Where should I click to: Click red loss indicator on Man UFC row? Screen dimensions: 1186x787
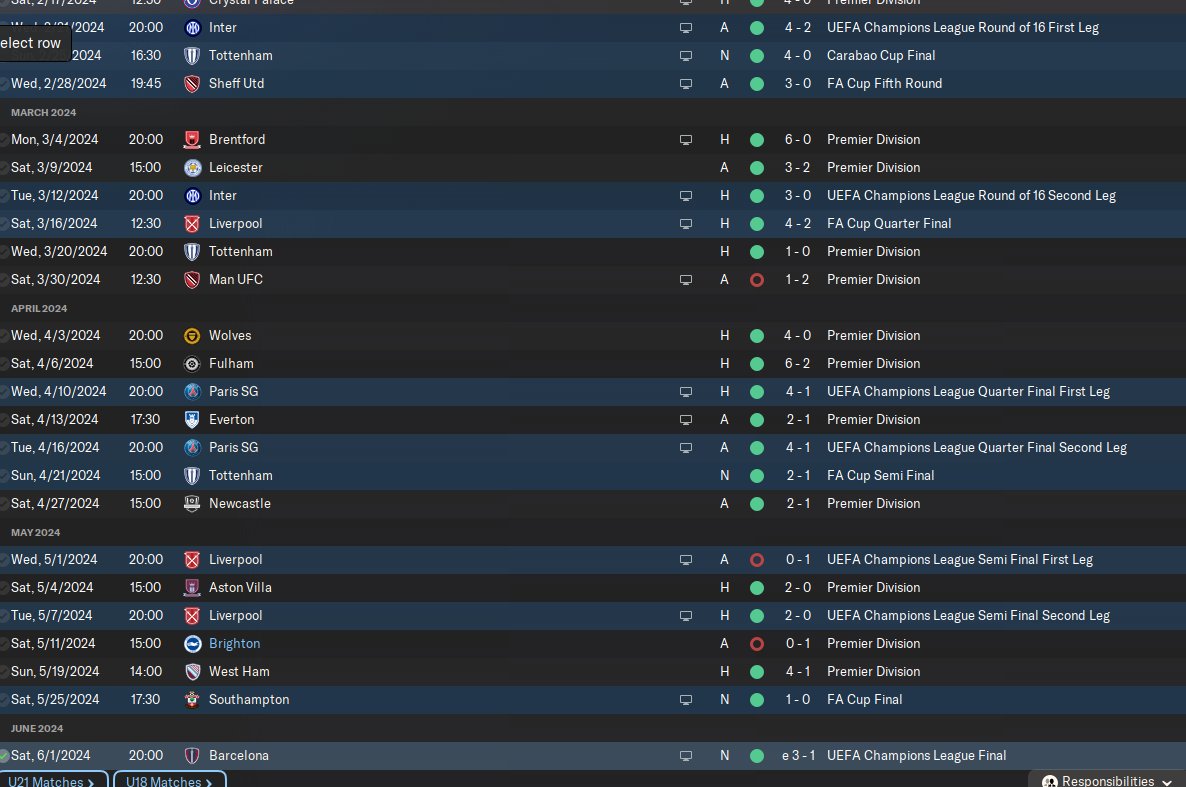756,279
